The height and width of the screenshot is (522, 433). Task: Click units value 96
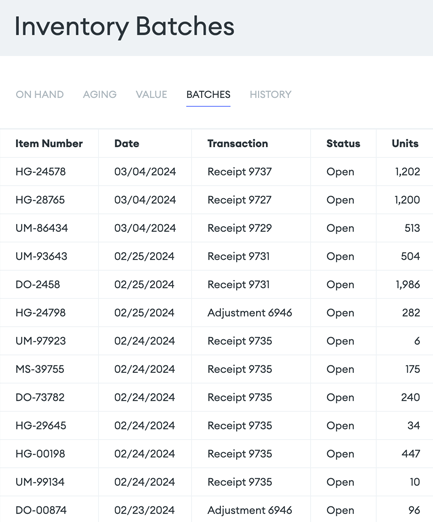point(414,510)
